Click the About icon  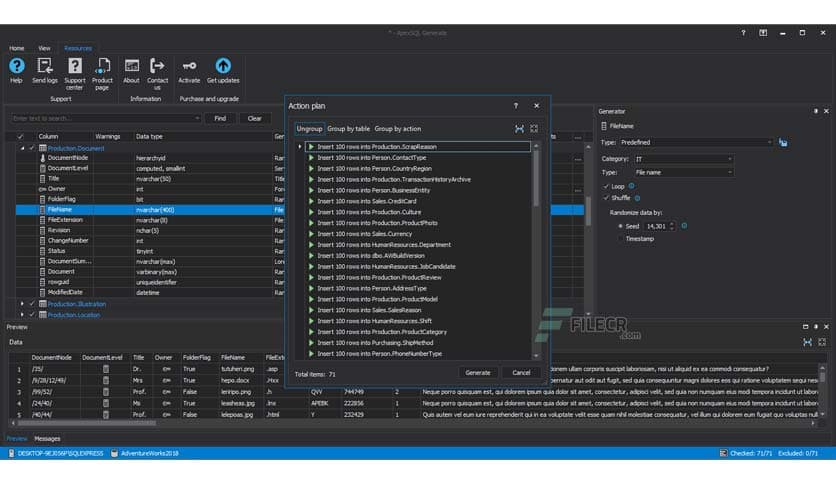click(131, 66)
